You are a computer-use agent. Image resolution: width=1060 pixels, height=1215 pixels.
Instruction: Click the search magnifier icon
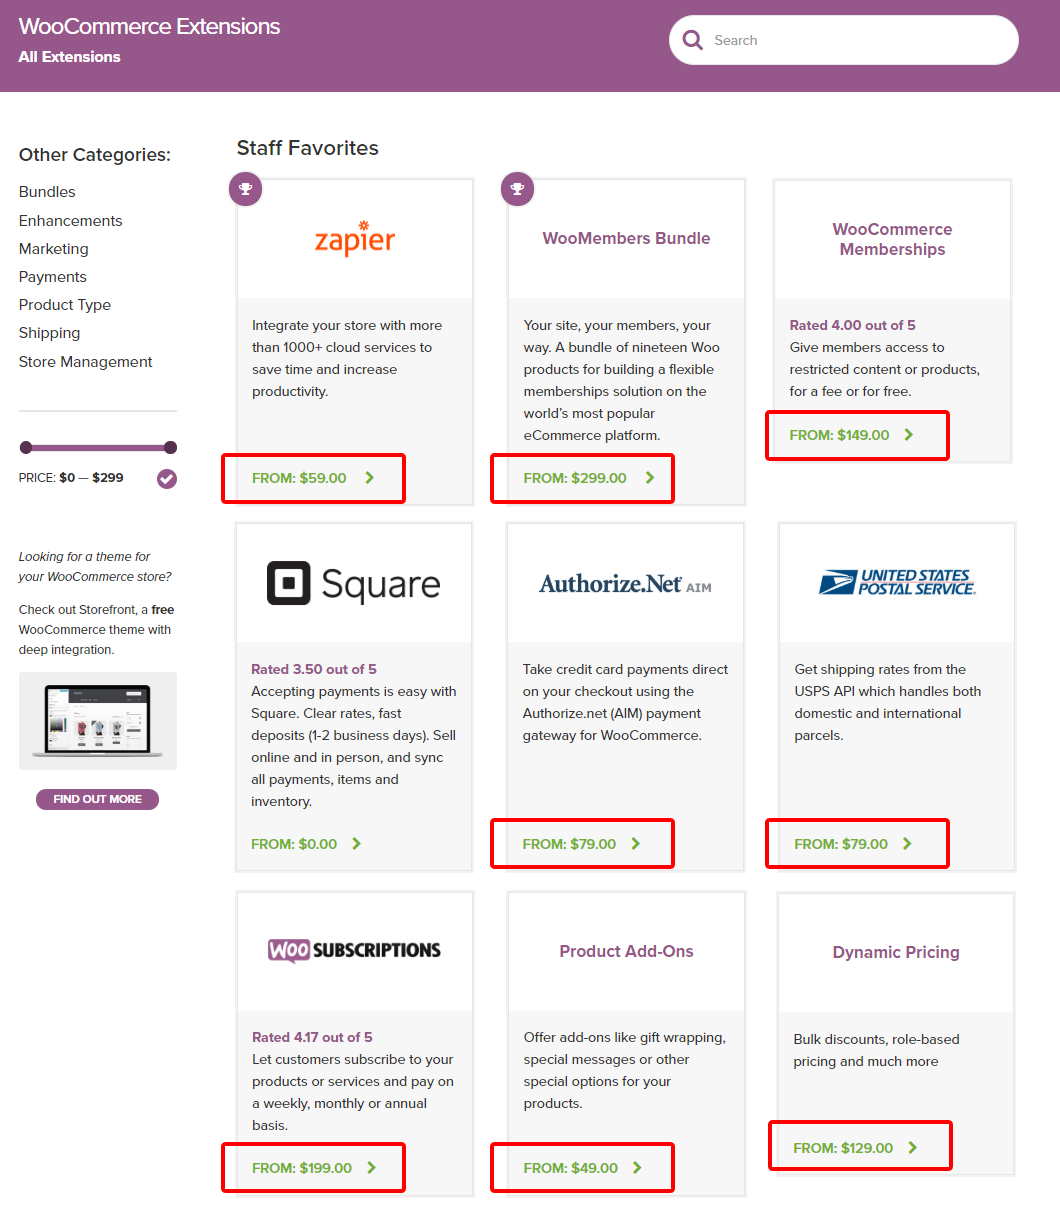coord(692,40)
